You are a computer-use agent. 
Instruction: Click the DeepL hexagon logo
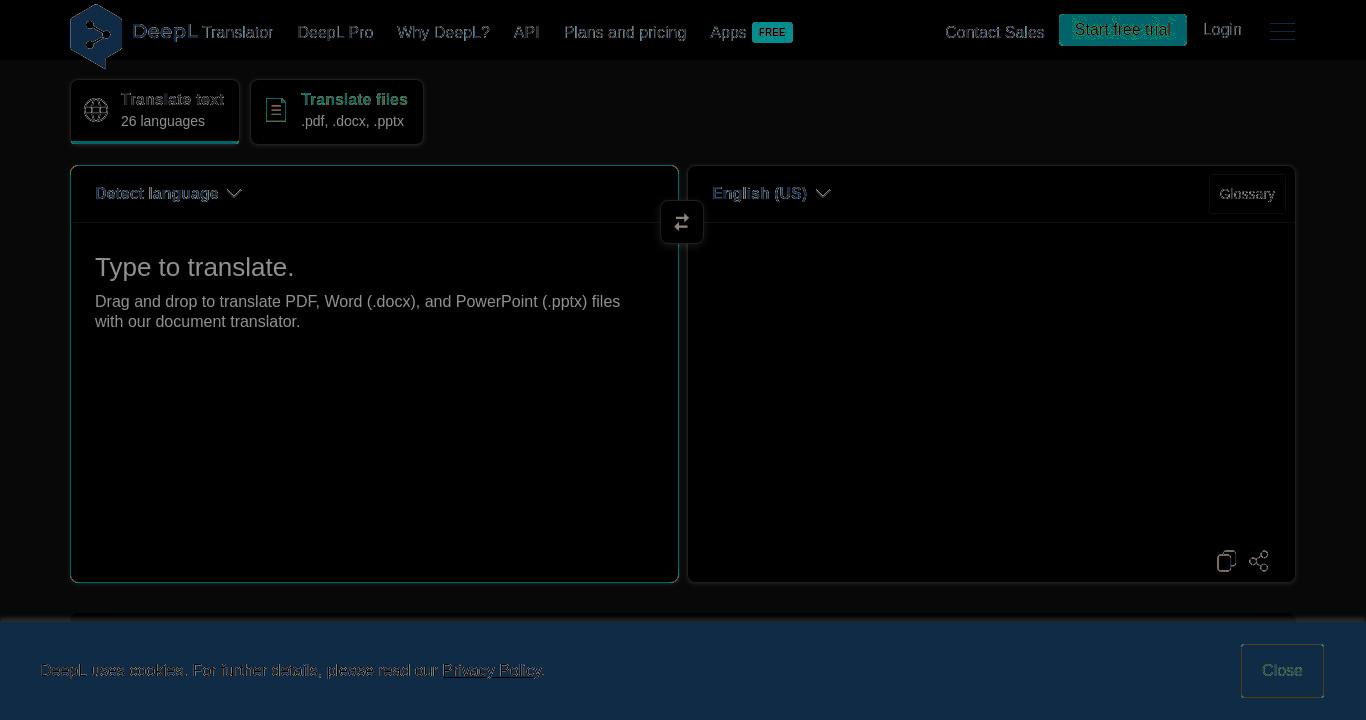pyautogui.click(x=96, y=36)
